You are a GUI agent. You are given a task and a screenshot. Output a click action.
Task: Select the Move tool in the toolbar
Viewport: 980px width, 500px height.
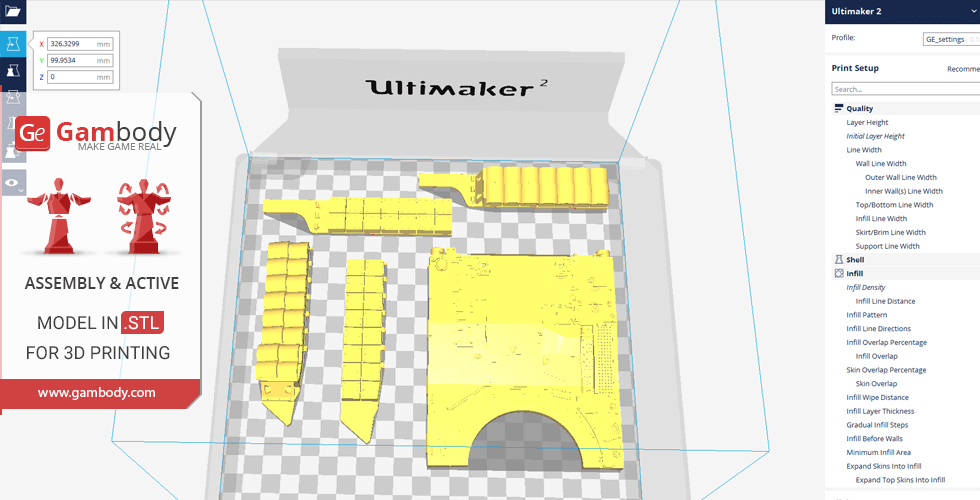(x=13, y=45)
